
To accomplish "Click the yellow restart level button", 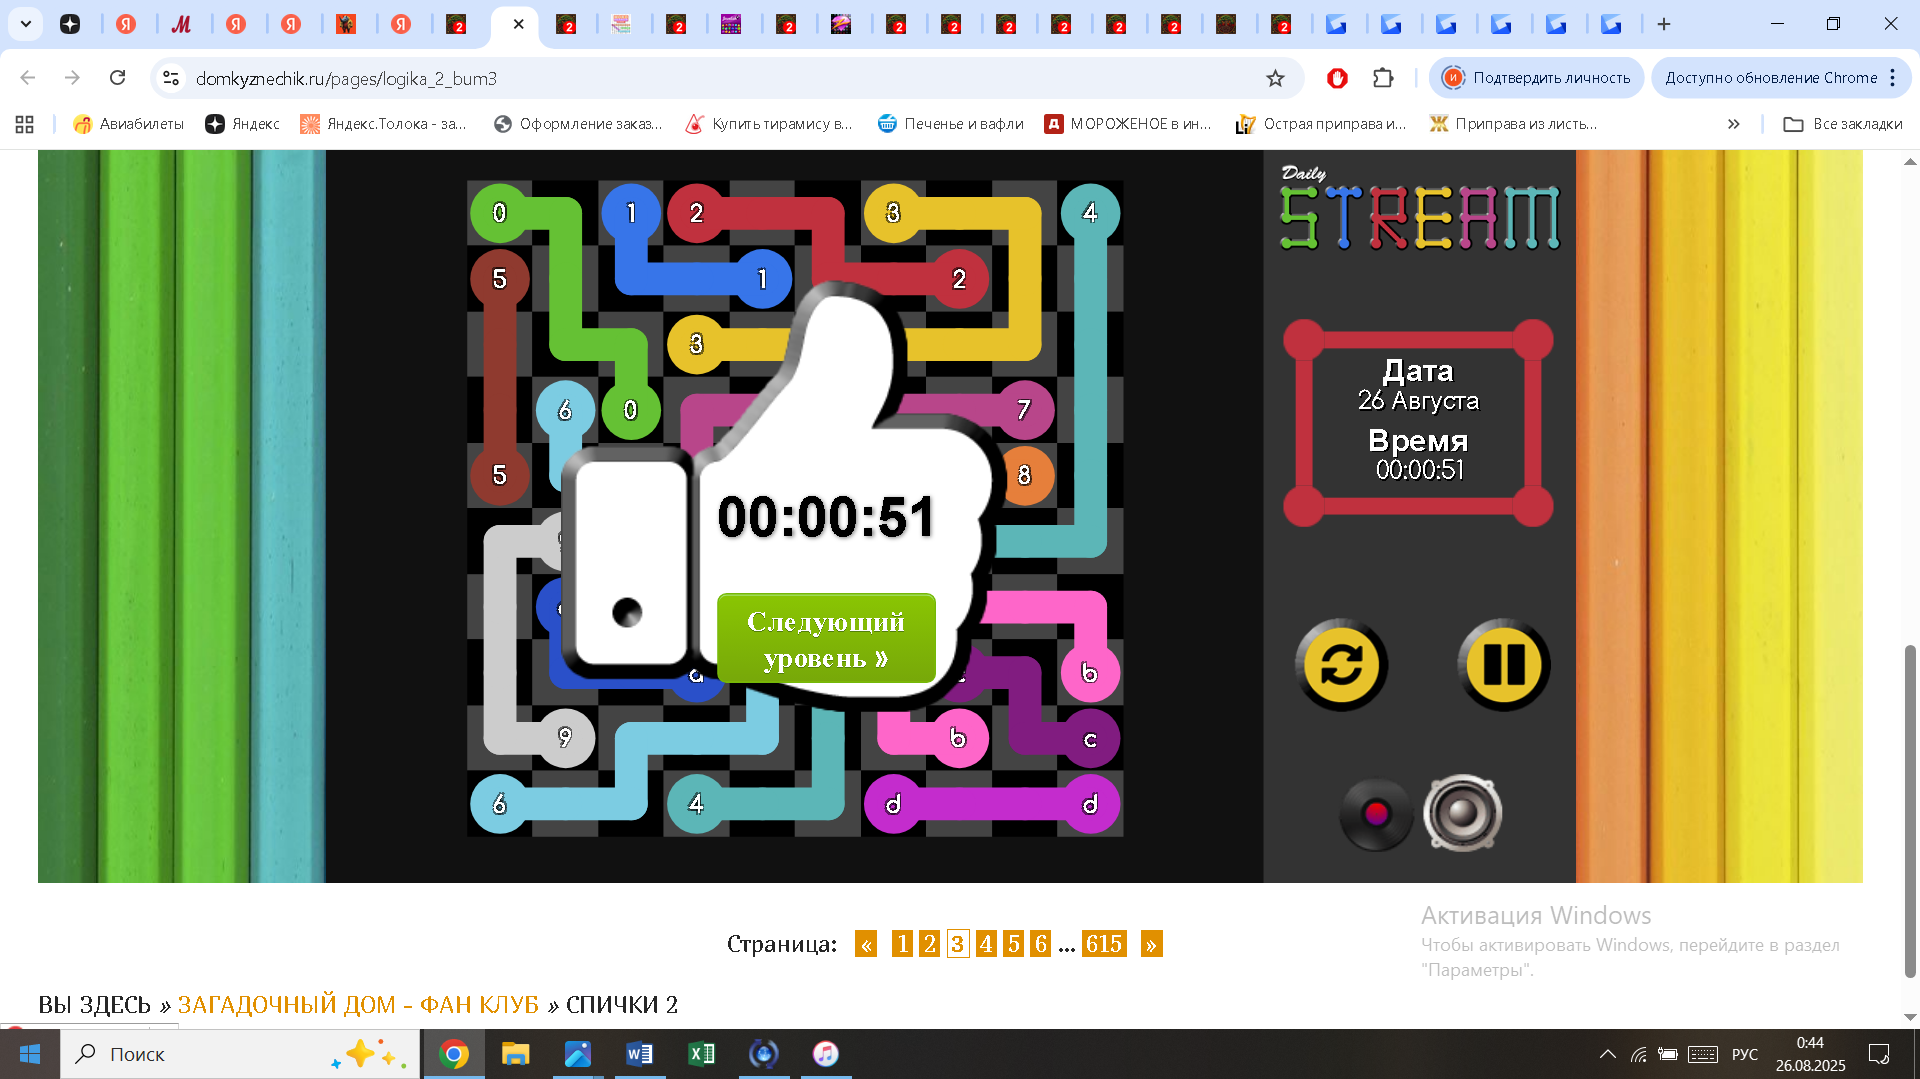I will pyautogui.click(x=1341, y=665).
